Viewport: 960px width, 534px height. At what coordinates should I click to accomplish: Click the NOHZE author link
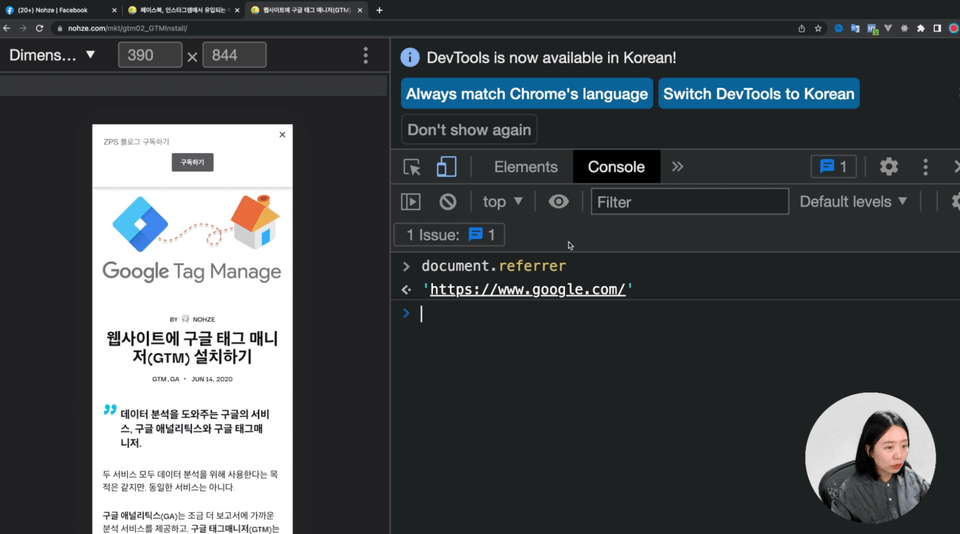pos(204,319)
